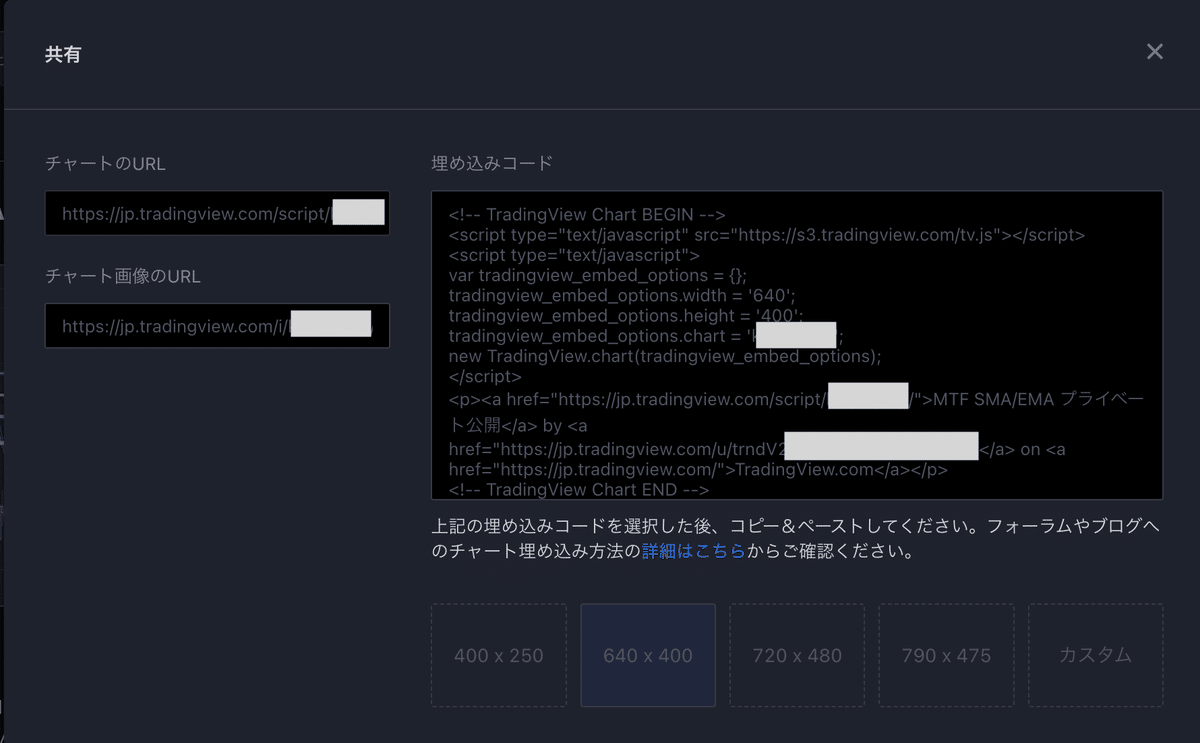Click the チャートのURL label

[x=105, y=163]
